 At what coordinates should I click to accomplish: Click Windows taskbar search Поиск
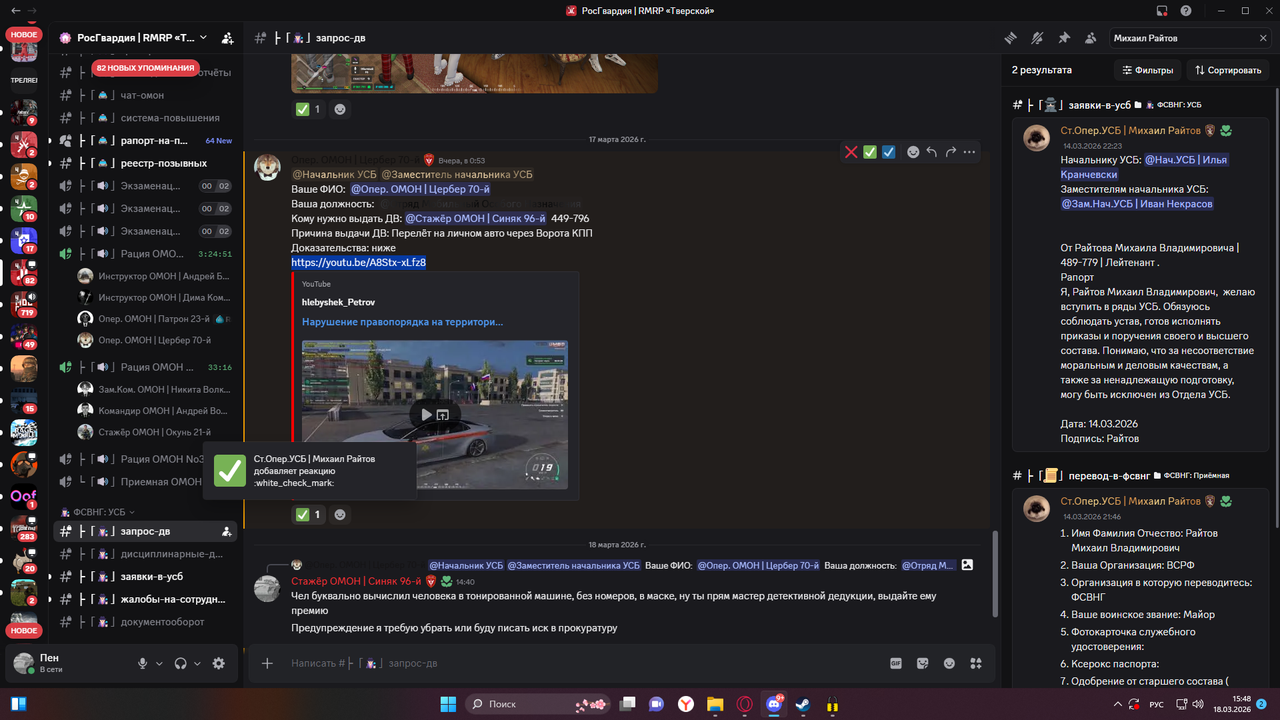point(536,704)
